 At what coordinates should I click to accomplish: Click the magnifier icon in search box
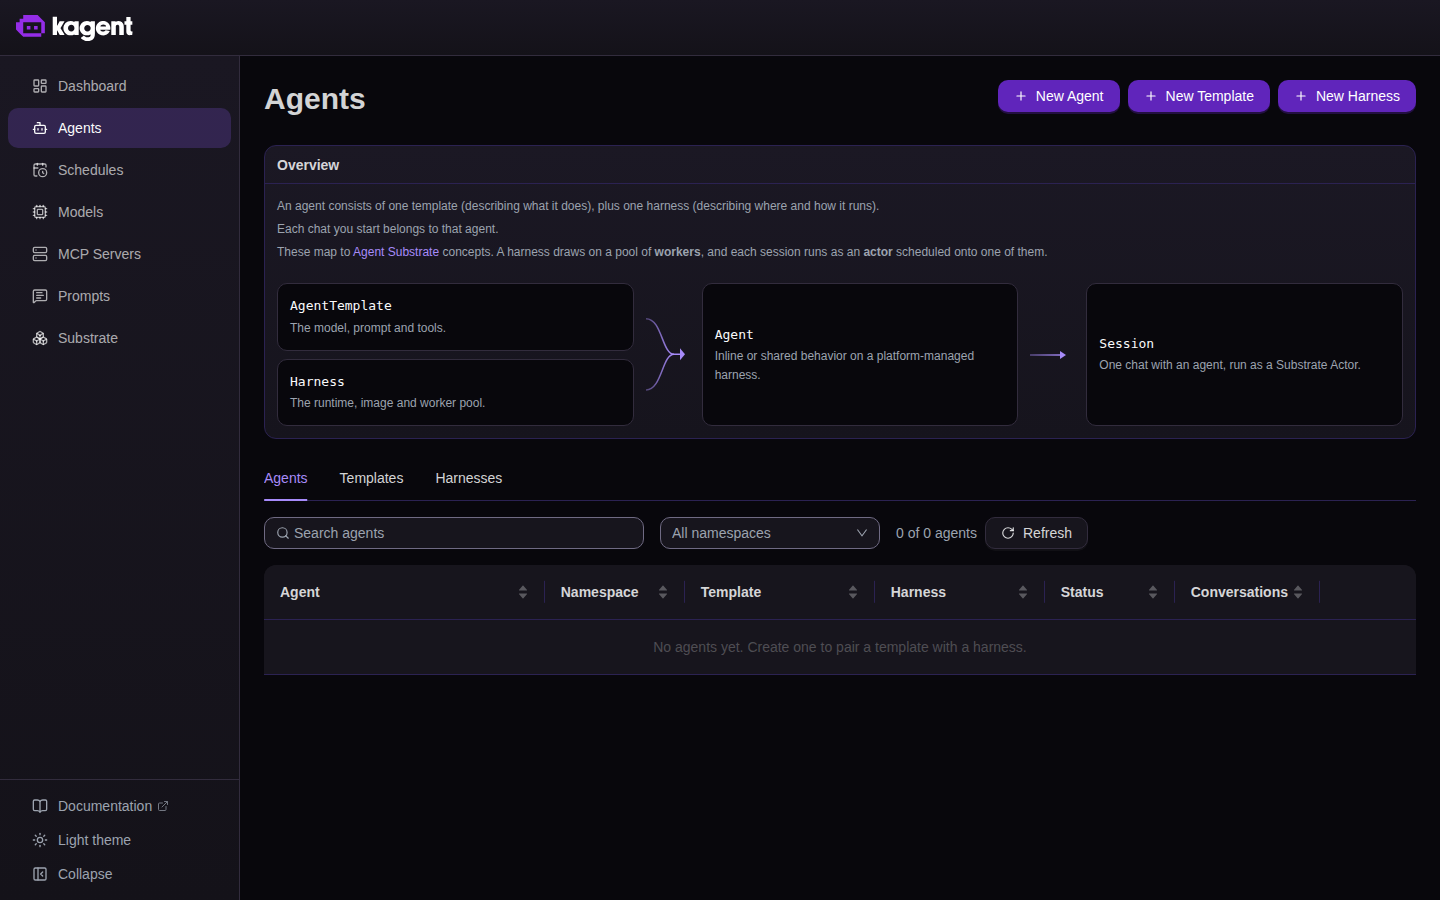(x=283, y=533)
